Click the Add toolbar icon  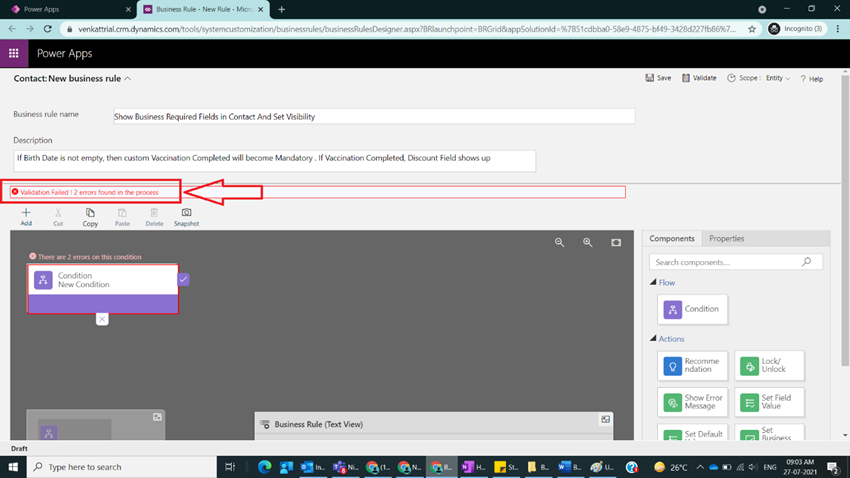[x=26, y=217]
